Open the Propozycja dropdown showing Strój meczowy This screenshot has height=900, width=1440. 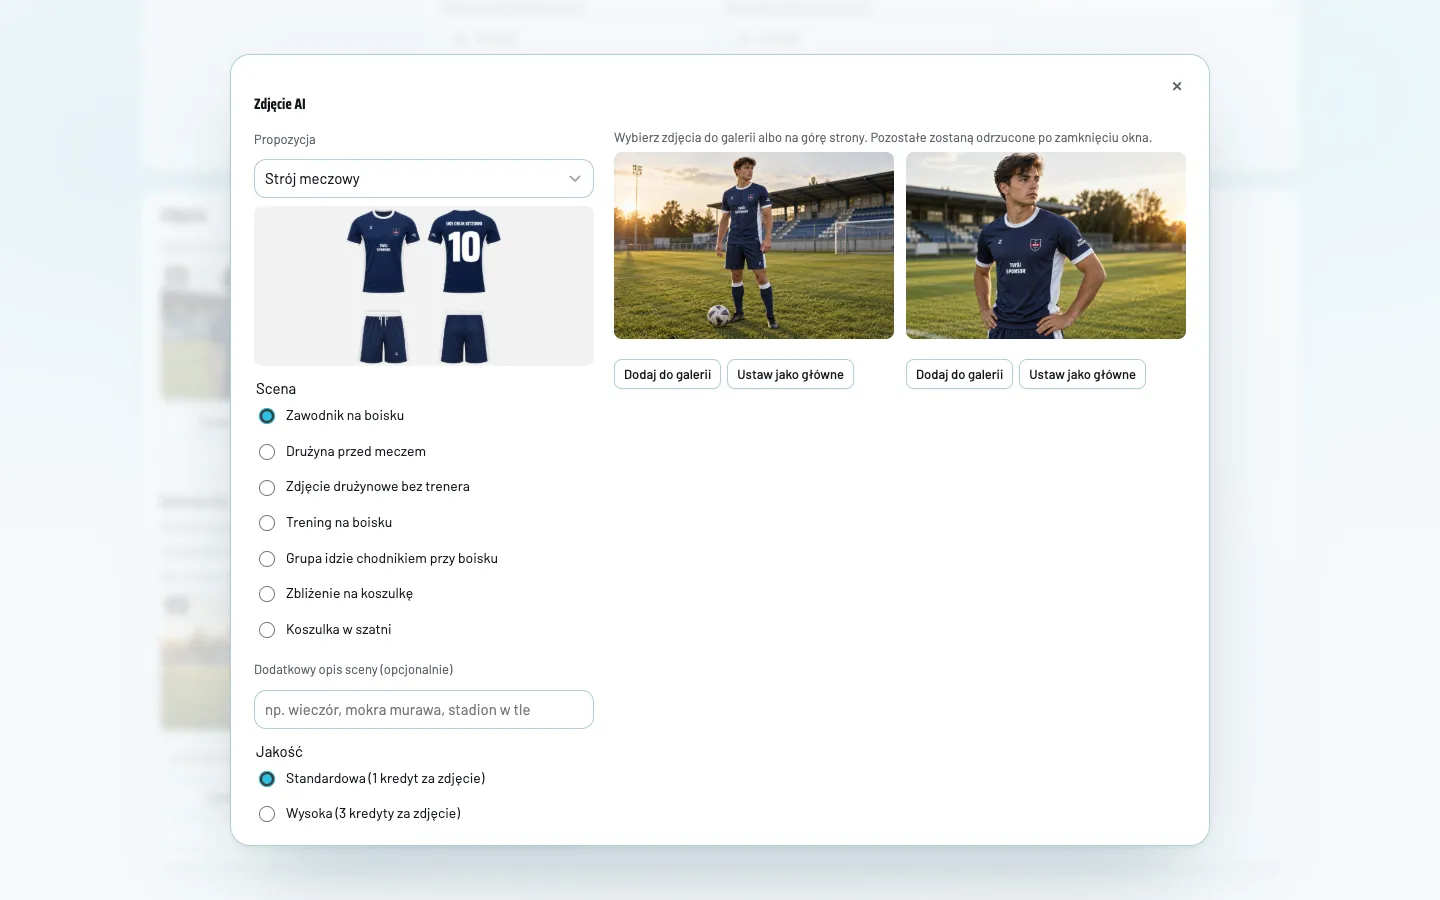tap(424, 179)
